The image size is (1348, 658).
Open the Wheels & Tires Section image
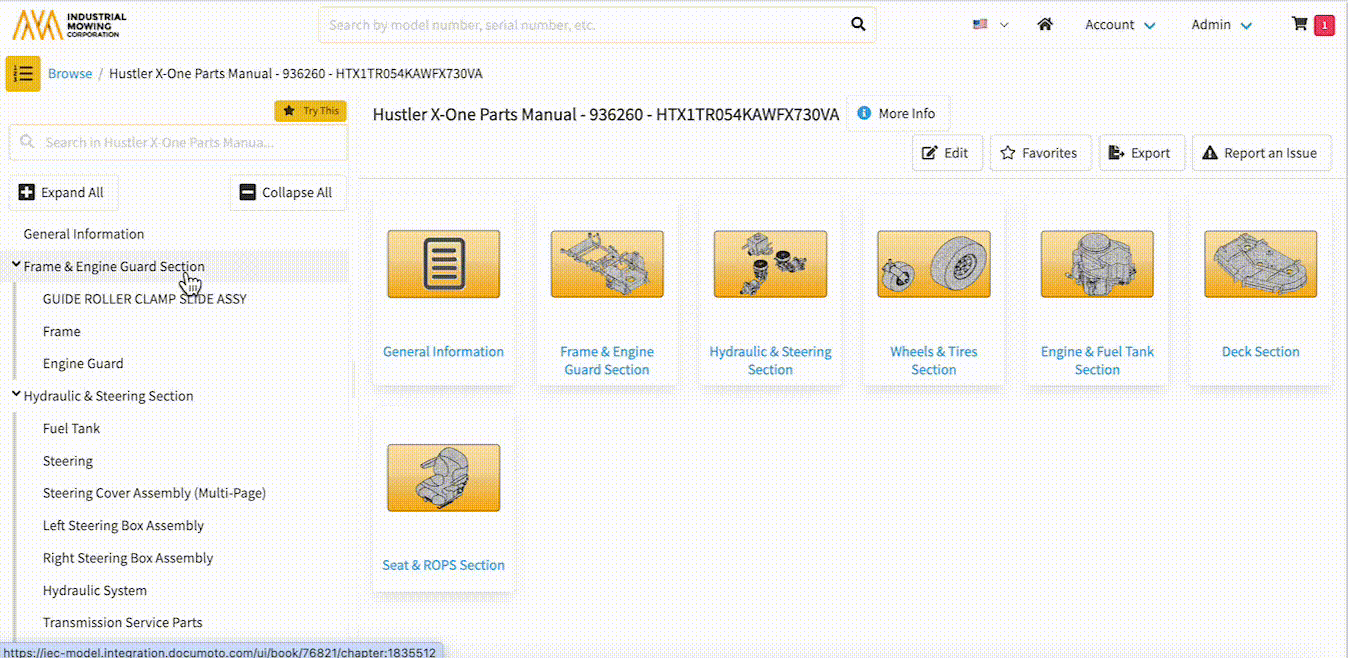coord(933,264)
